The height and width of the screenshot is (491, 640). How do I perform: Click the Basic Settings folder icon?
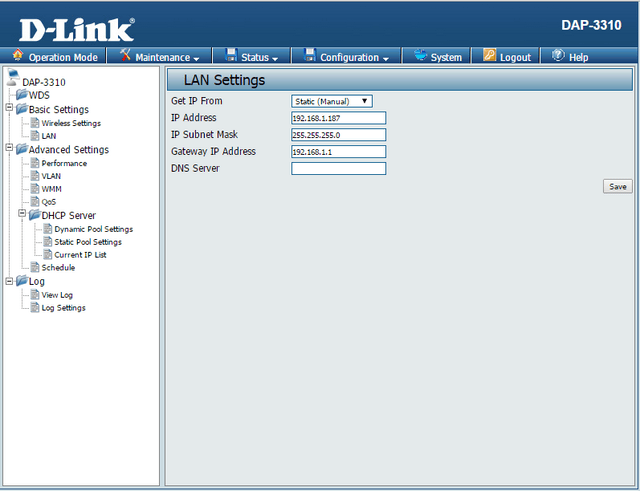pos(22,109)
